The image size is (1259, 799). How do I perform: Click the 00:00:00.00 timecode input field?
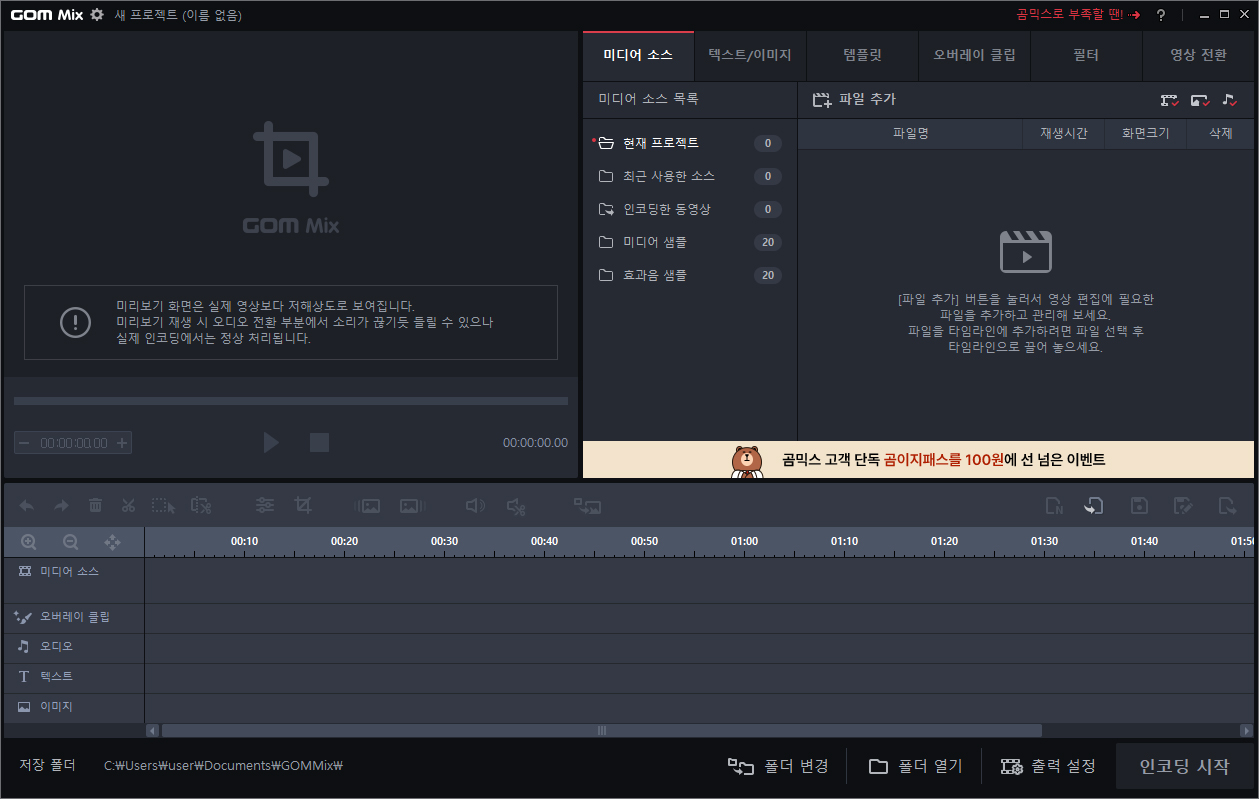tap(74, 443)
